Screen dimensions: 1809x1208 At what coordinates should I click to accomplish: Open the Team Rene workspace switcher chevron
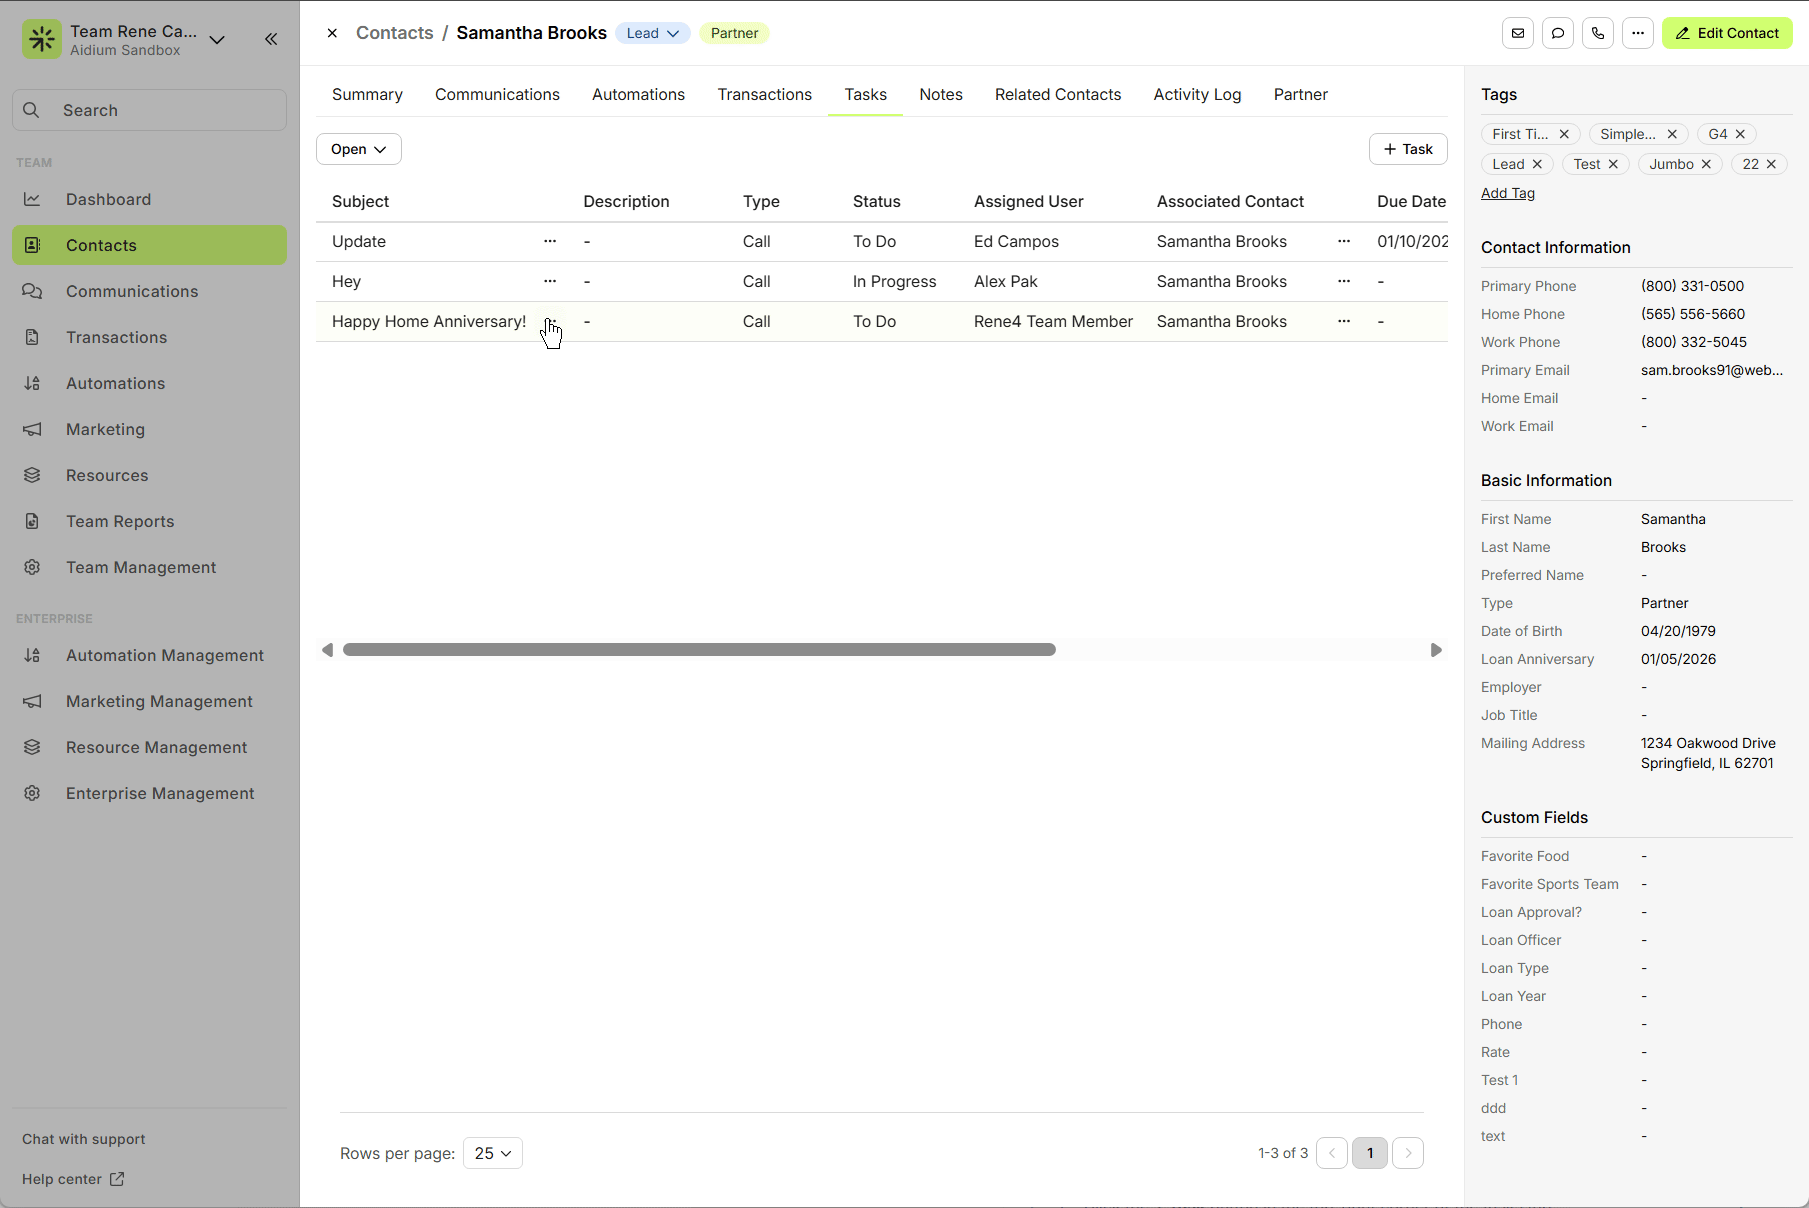point(217,40)
